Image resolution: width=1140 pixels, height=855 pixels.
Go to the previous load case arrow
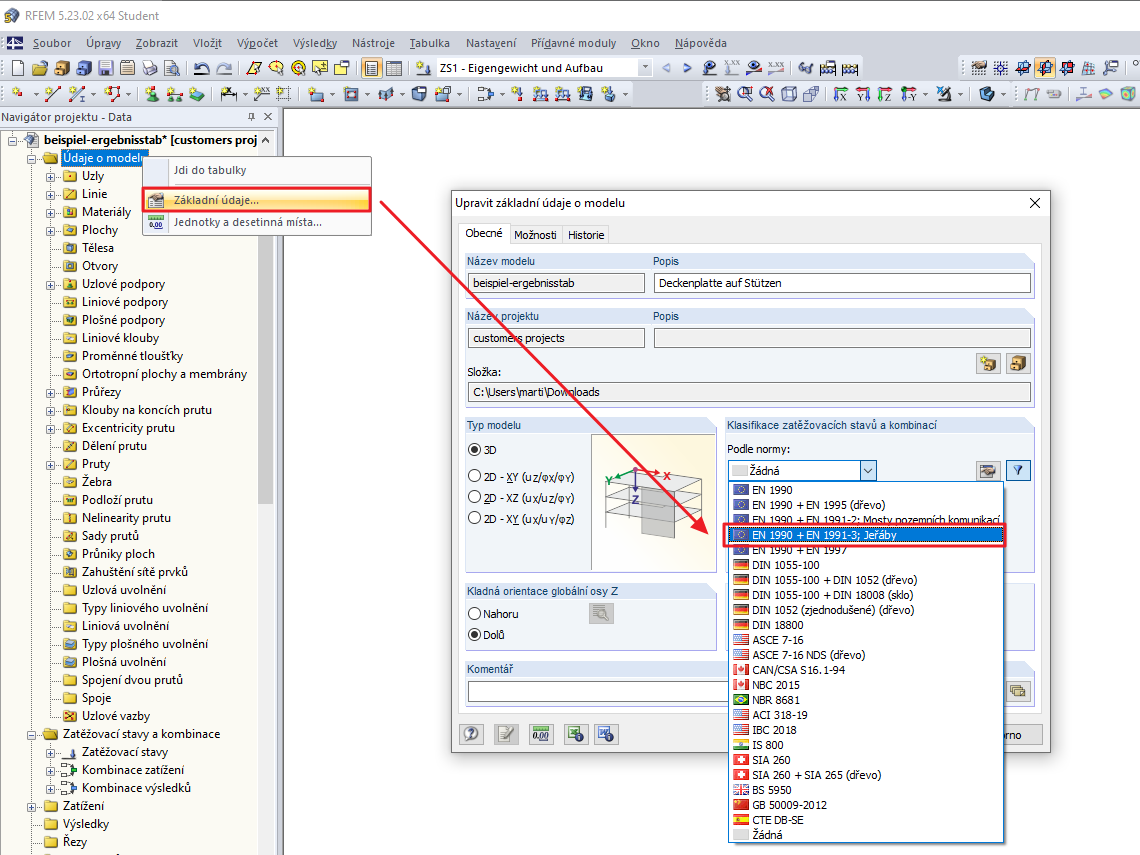[x=666, y=68]
